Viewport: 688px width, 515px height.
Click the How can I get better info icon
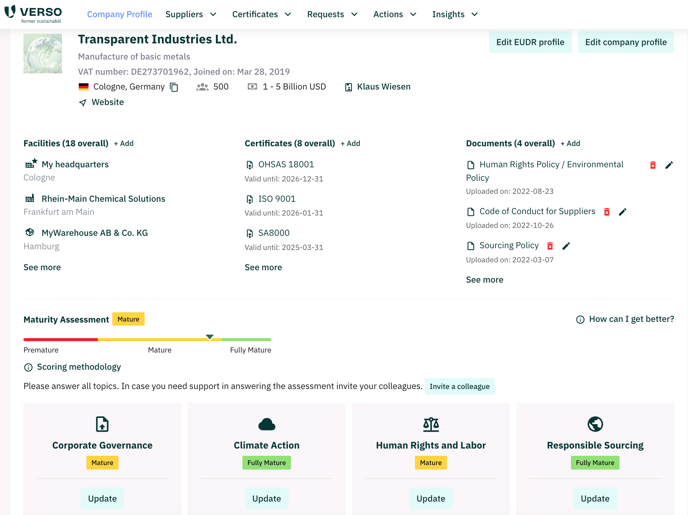pos(580,319)
